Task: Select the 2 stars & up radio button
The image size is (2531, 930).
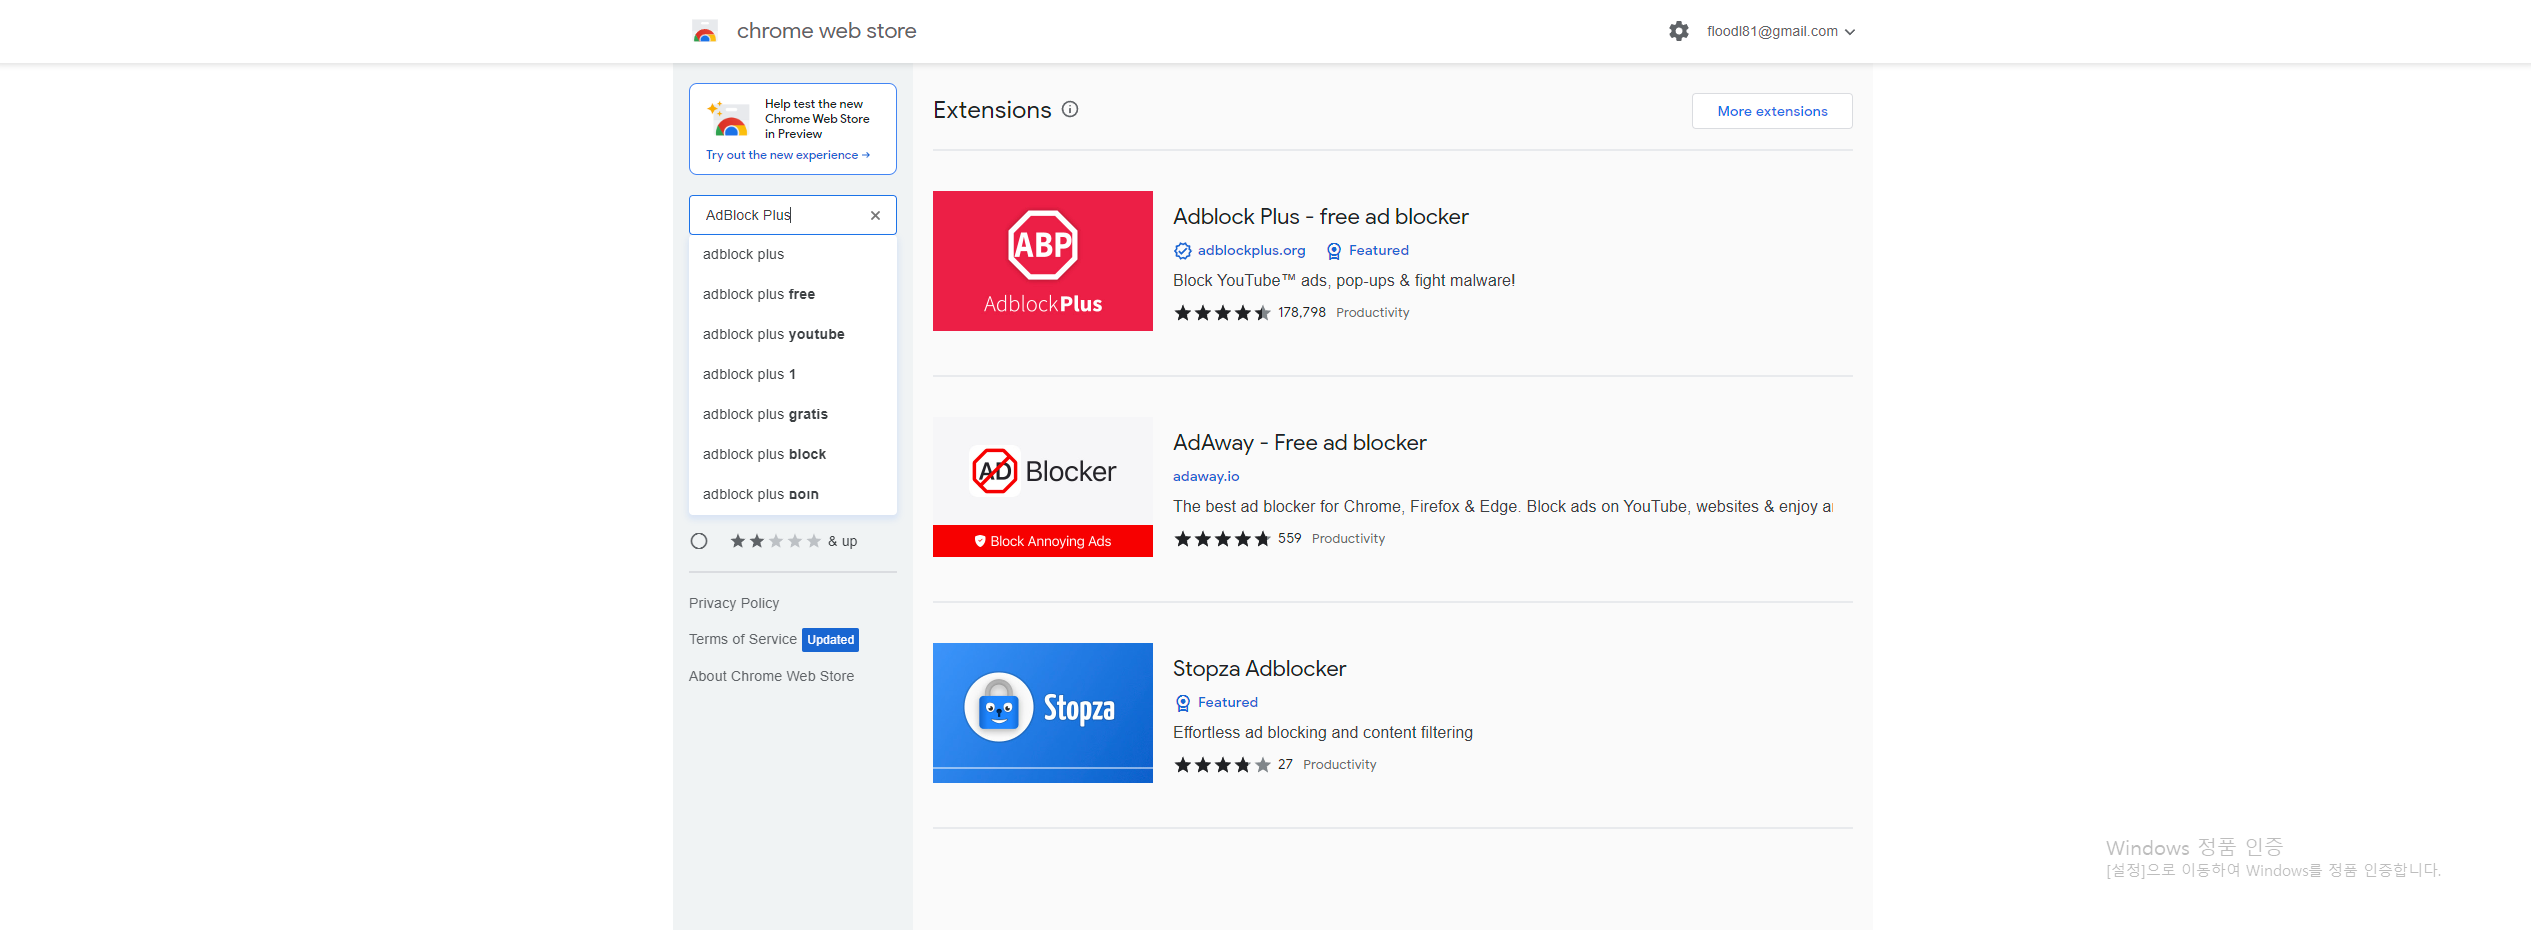Action: pyautogui.click(x=699, y=541)
